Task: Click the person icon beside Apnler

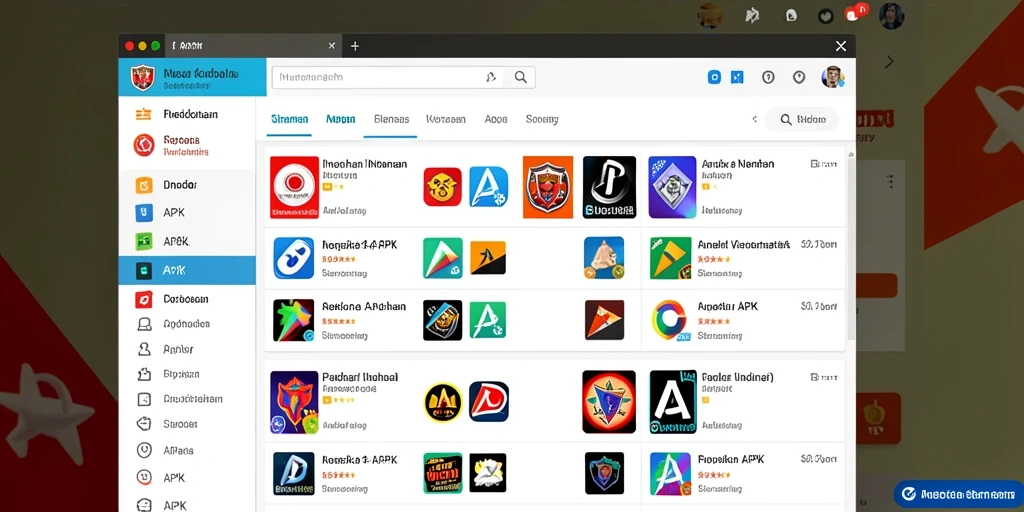Action: click(144, 349)
